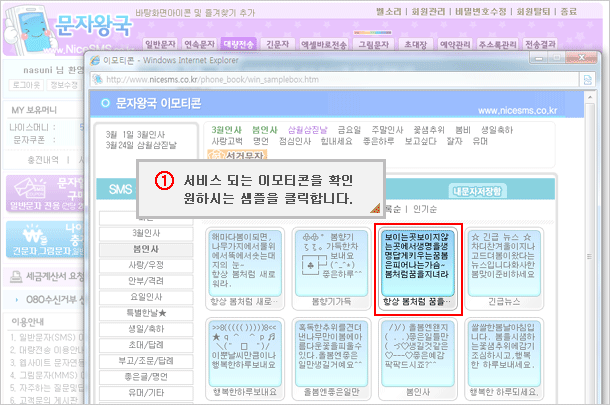The height and width of the screenshot is (405, 610).
Task: Click the popup address bar URL
Action: 212,80
